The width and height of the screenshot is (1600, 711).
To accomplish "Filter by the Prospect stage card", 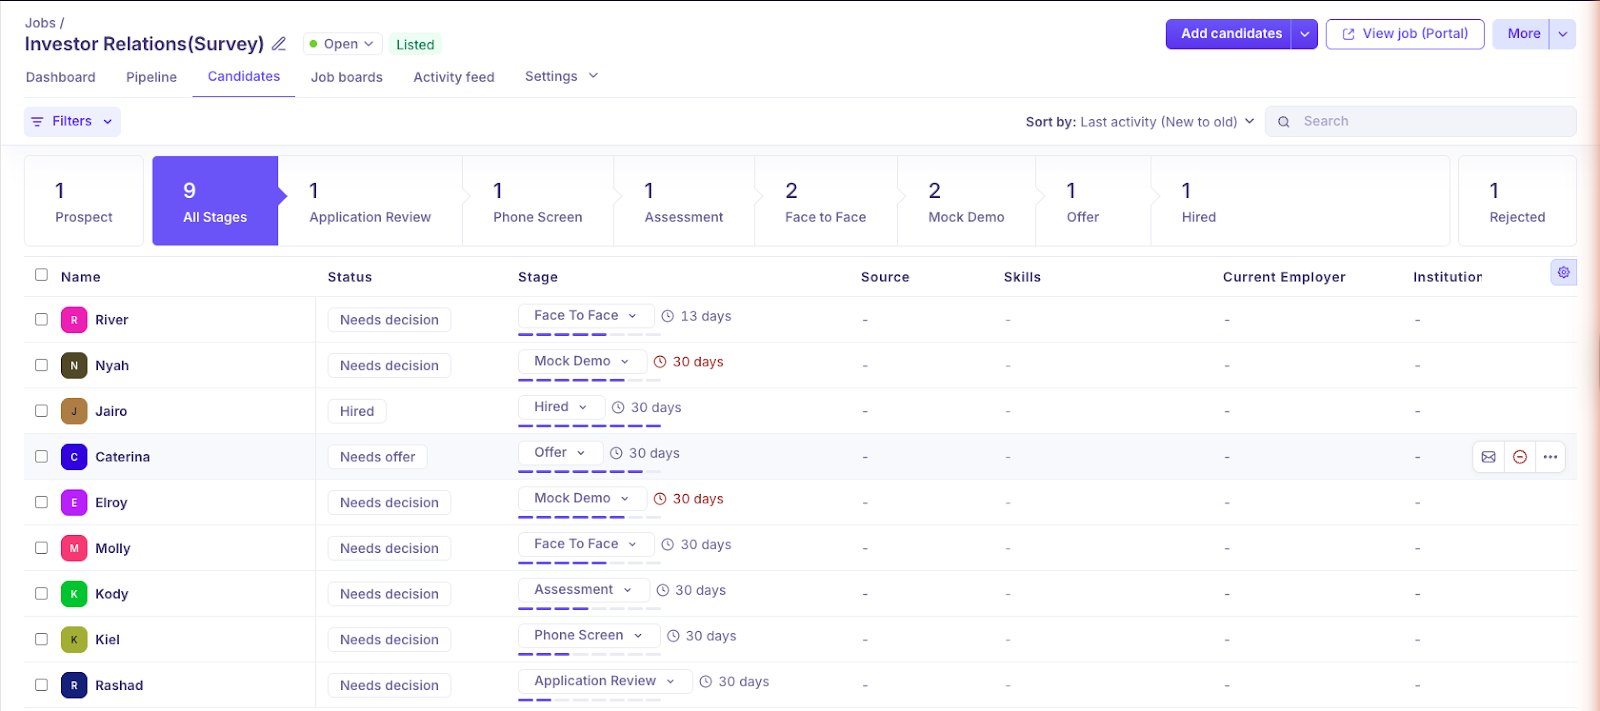I will pos(84,201).
